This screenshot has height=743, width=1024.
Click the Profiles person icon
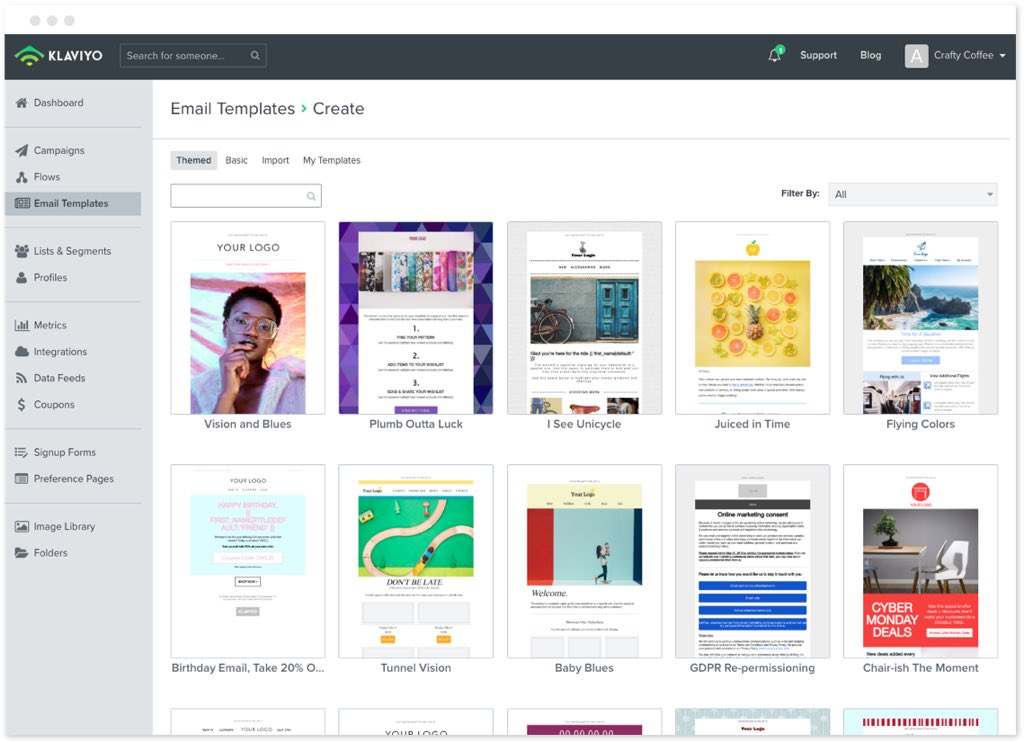click(22, 277)
